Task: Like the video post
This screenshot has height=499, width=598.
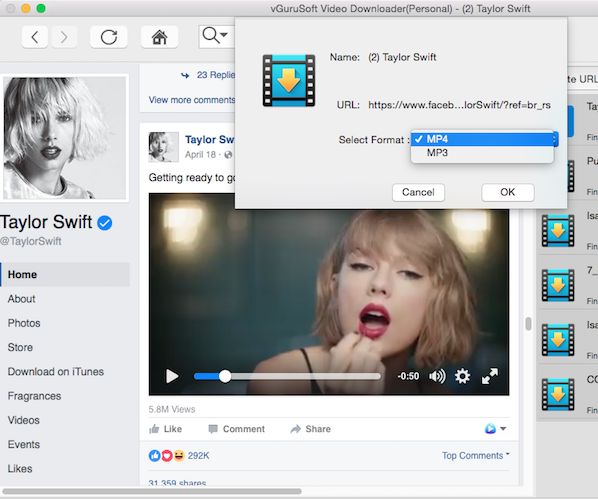Action: (165, 429)
